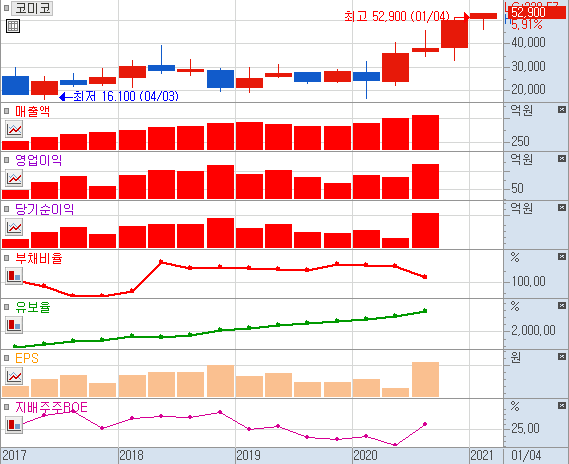
Task: Close the 영업이익 indicator panel
Action: [561, 159]
